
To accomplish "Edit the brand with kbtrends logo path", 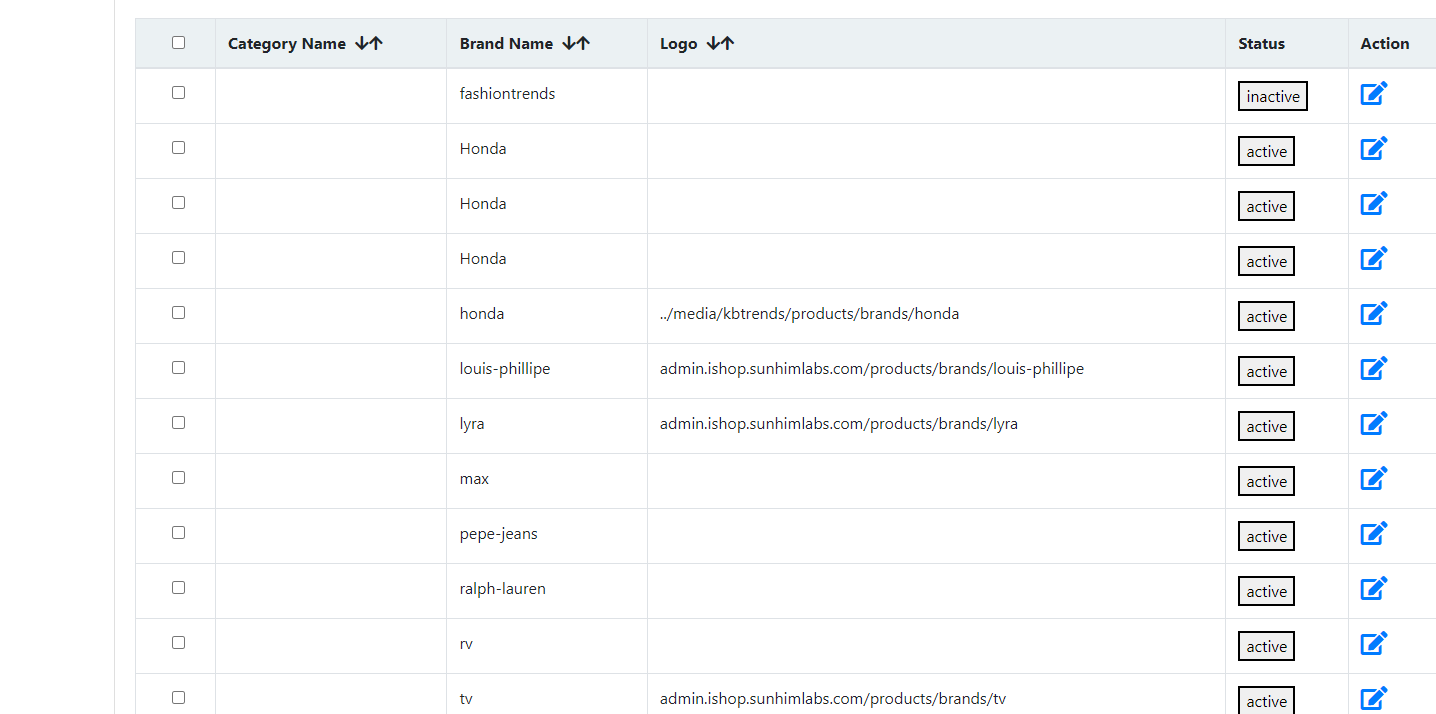I will (1374, 314).
